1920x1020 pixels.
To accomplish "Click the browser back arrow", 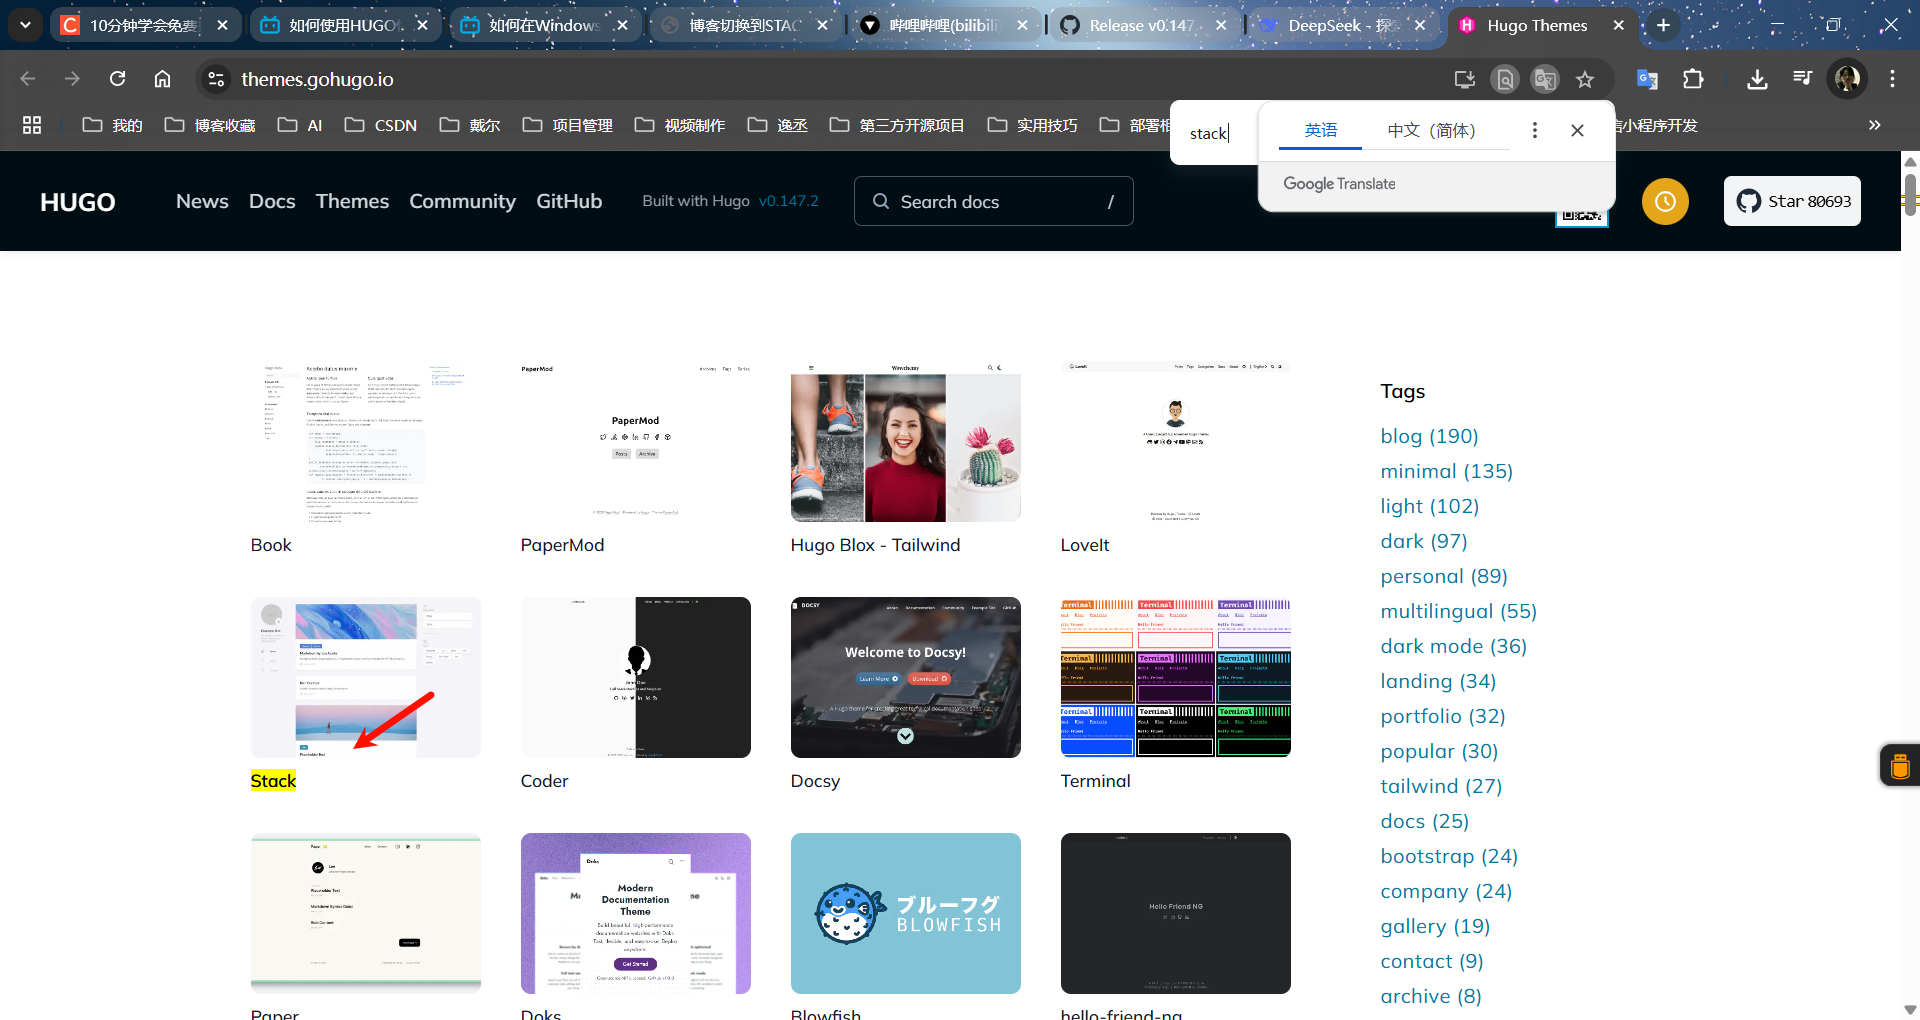I will (x=28, y=79).
